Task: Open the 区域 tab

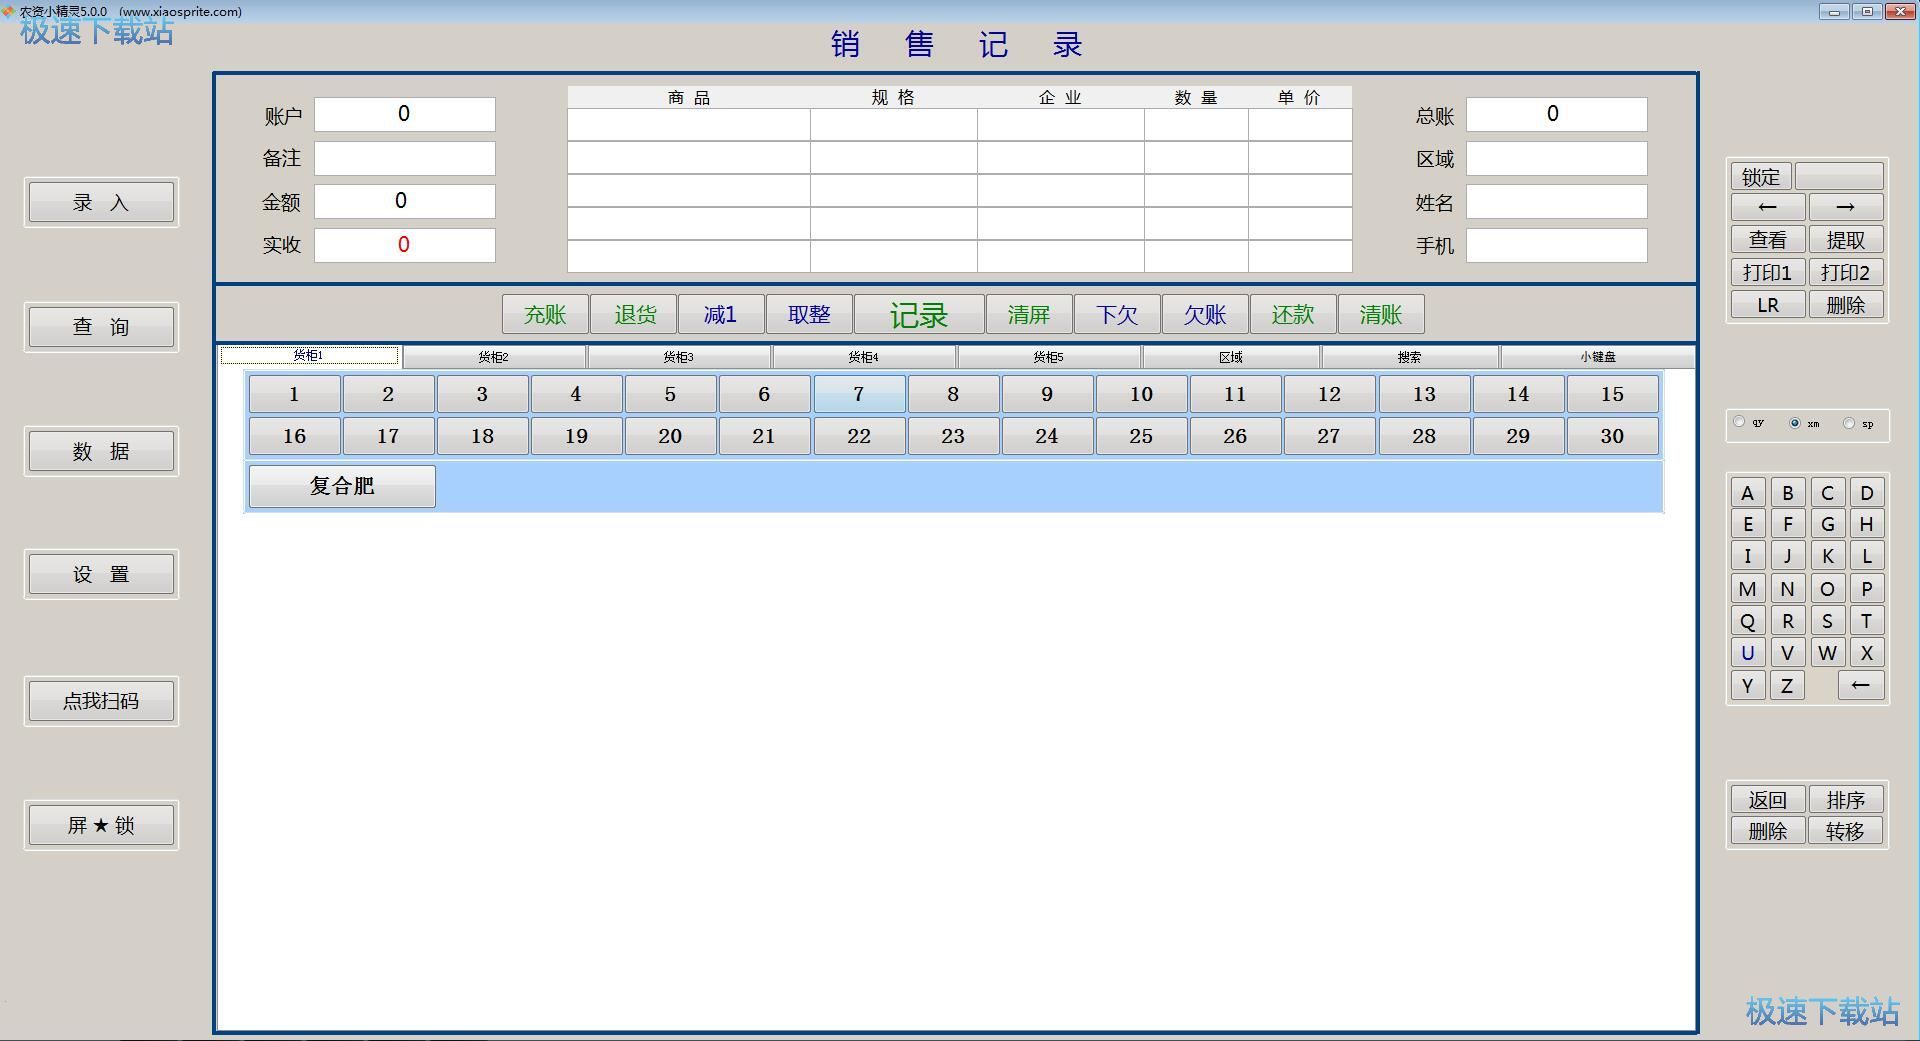Action: pyautogui.click(x=1231, y=357)
